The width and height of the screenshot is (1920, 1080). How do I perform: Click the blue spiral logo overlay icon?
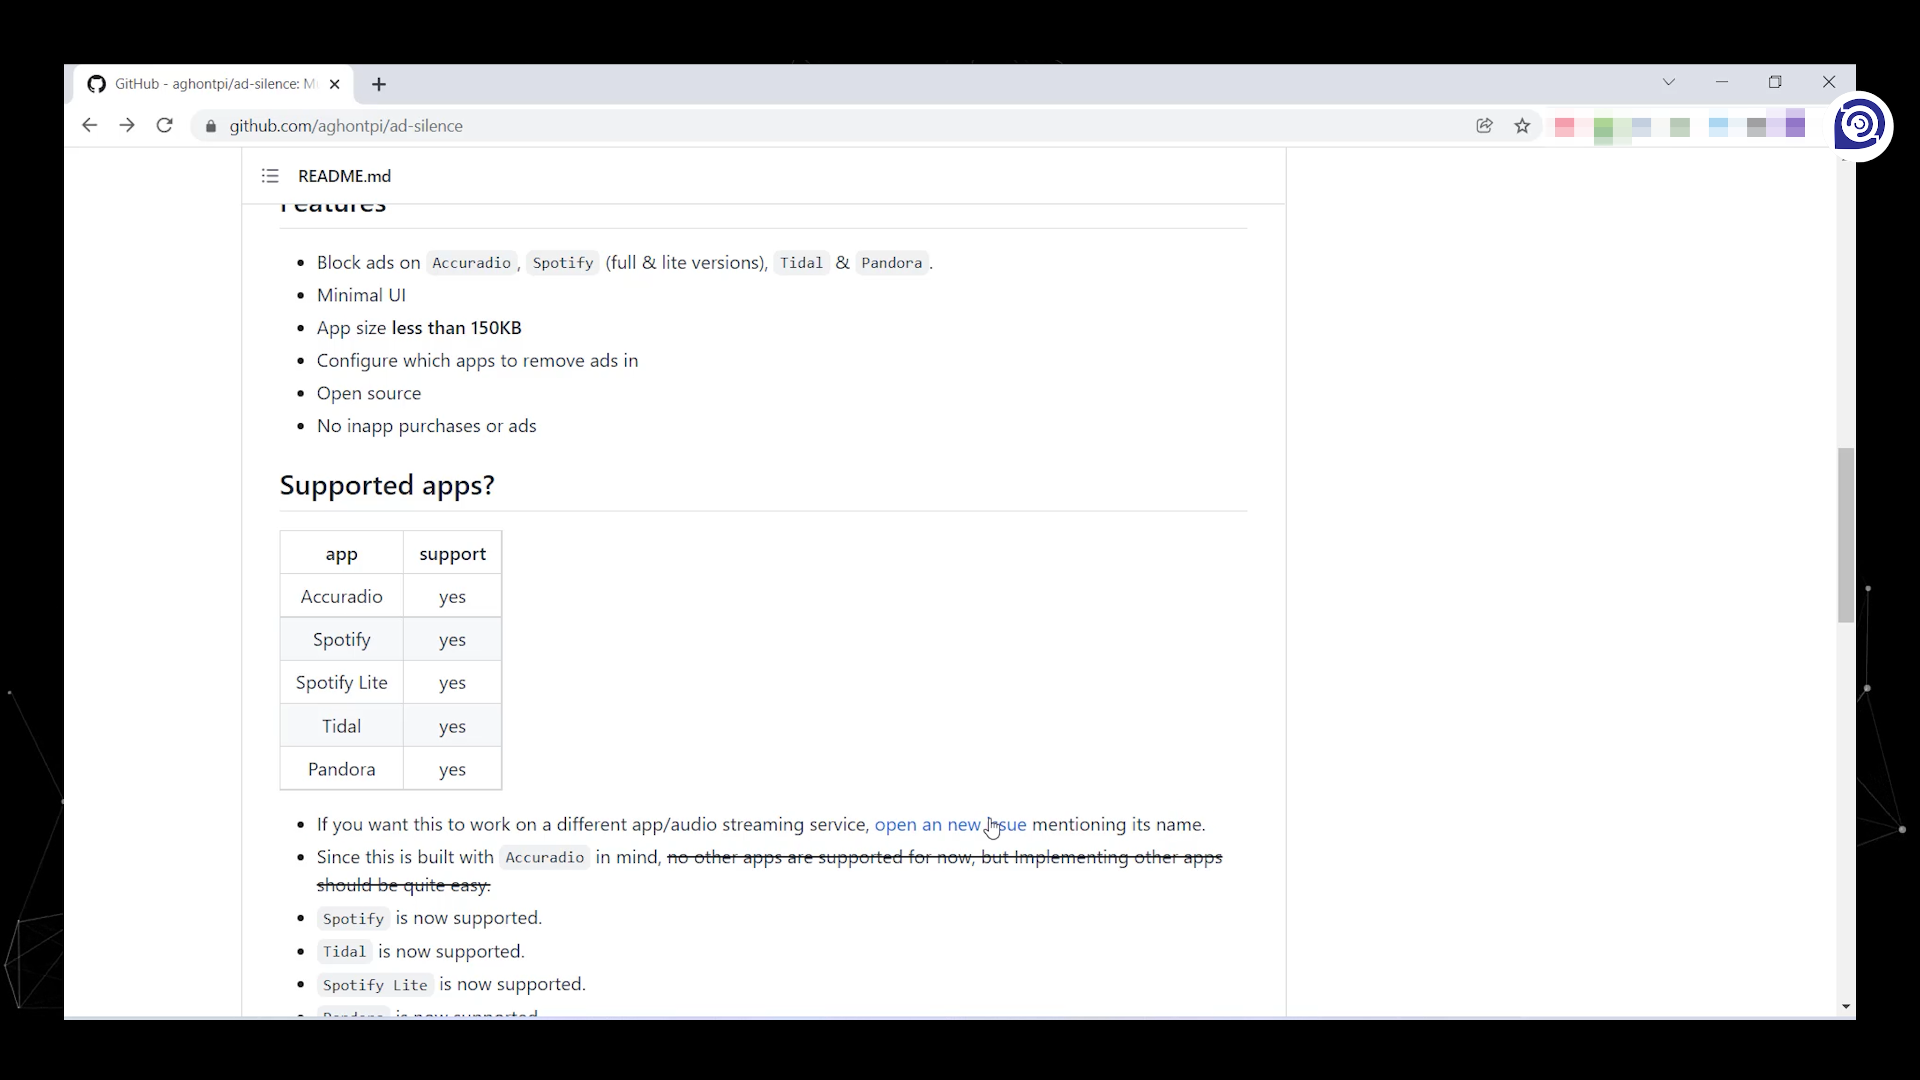tap(1860, 125)
